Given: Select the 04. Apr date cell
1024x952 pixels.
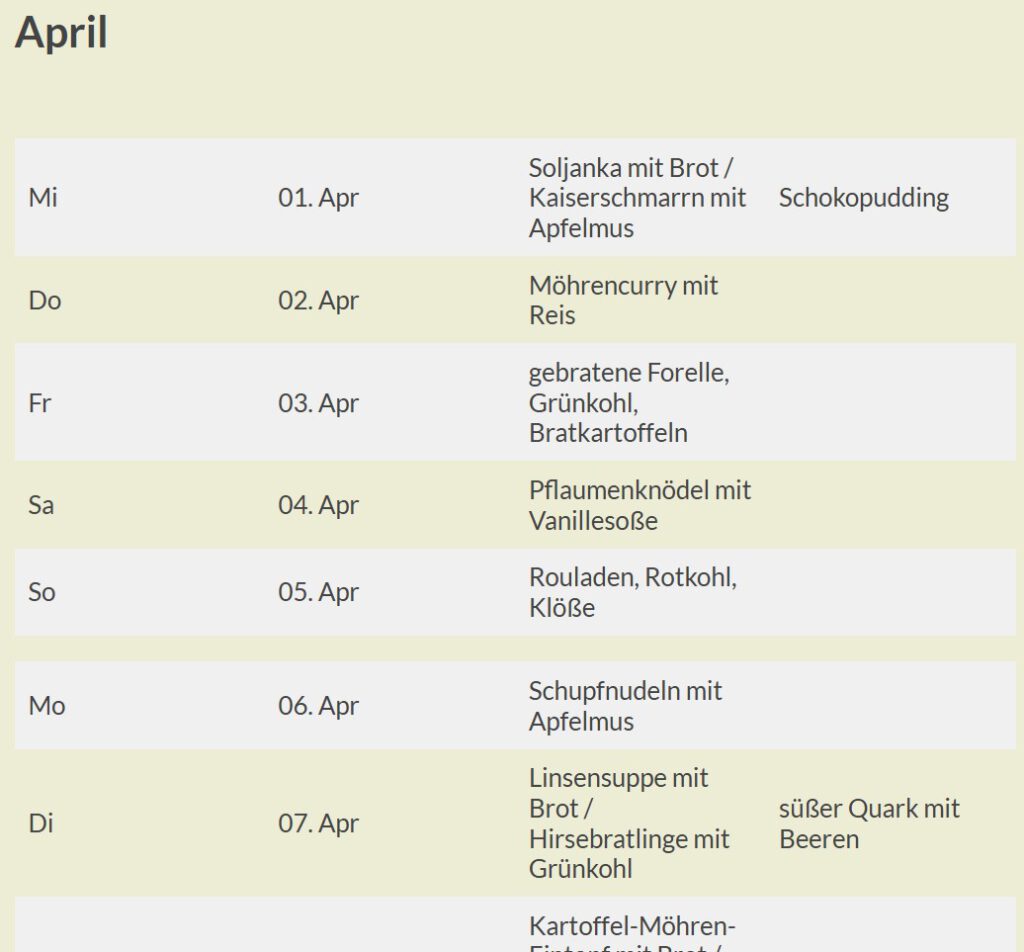Looking at the screenshot, I should pyautogui.click(x=318, y=505).
